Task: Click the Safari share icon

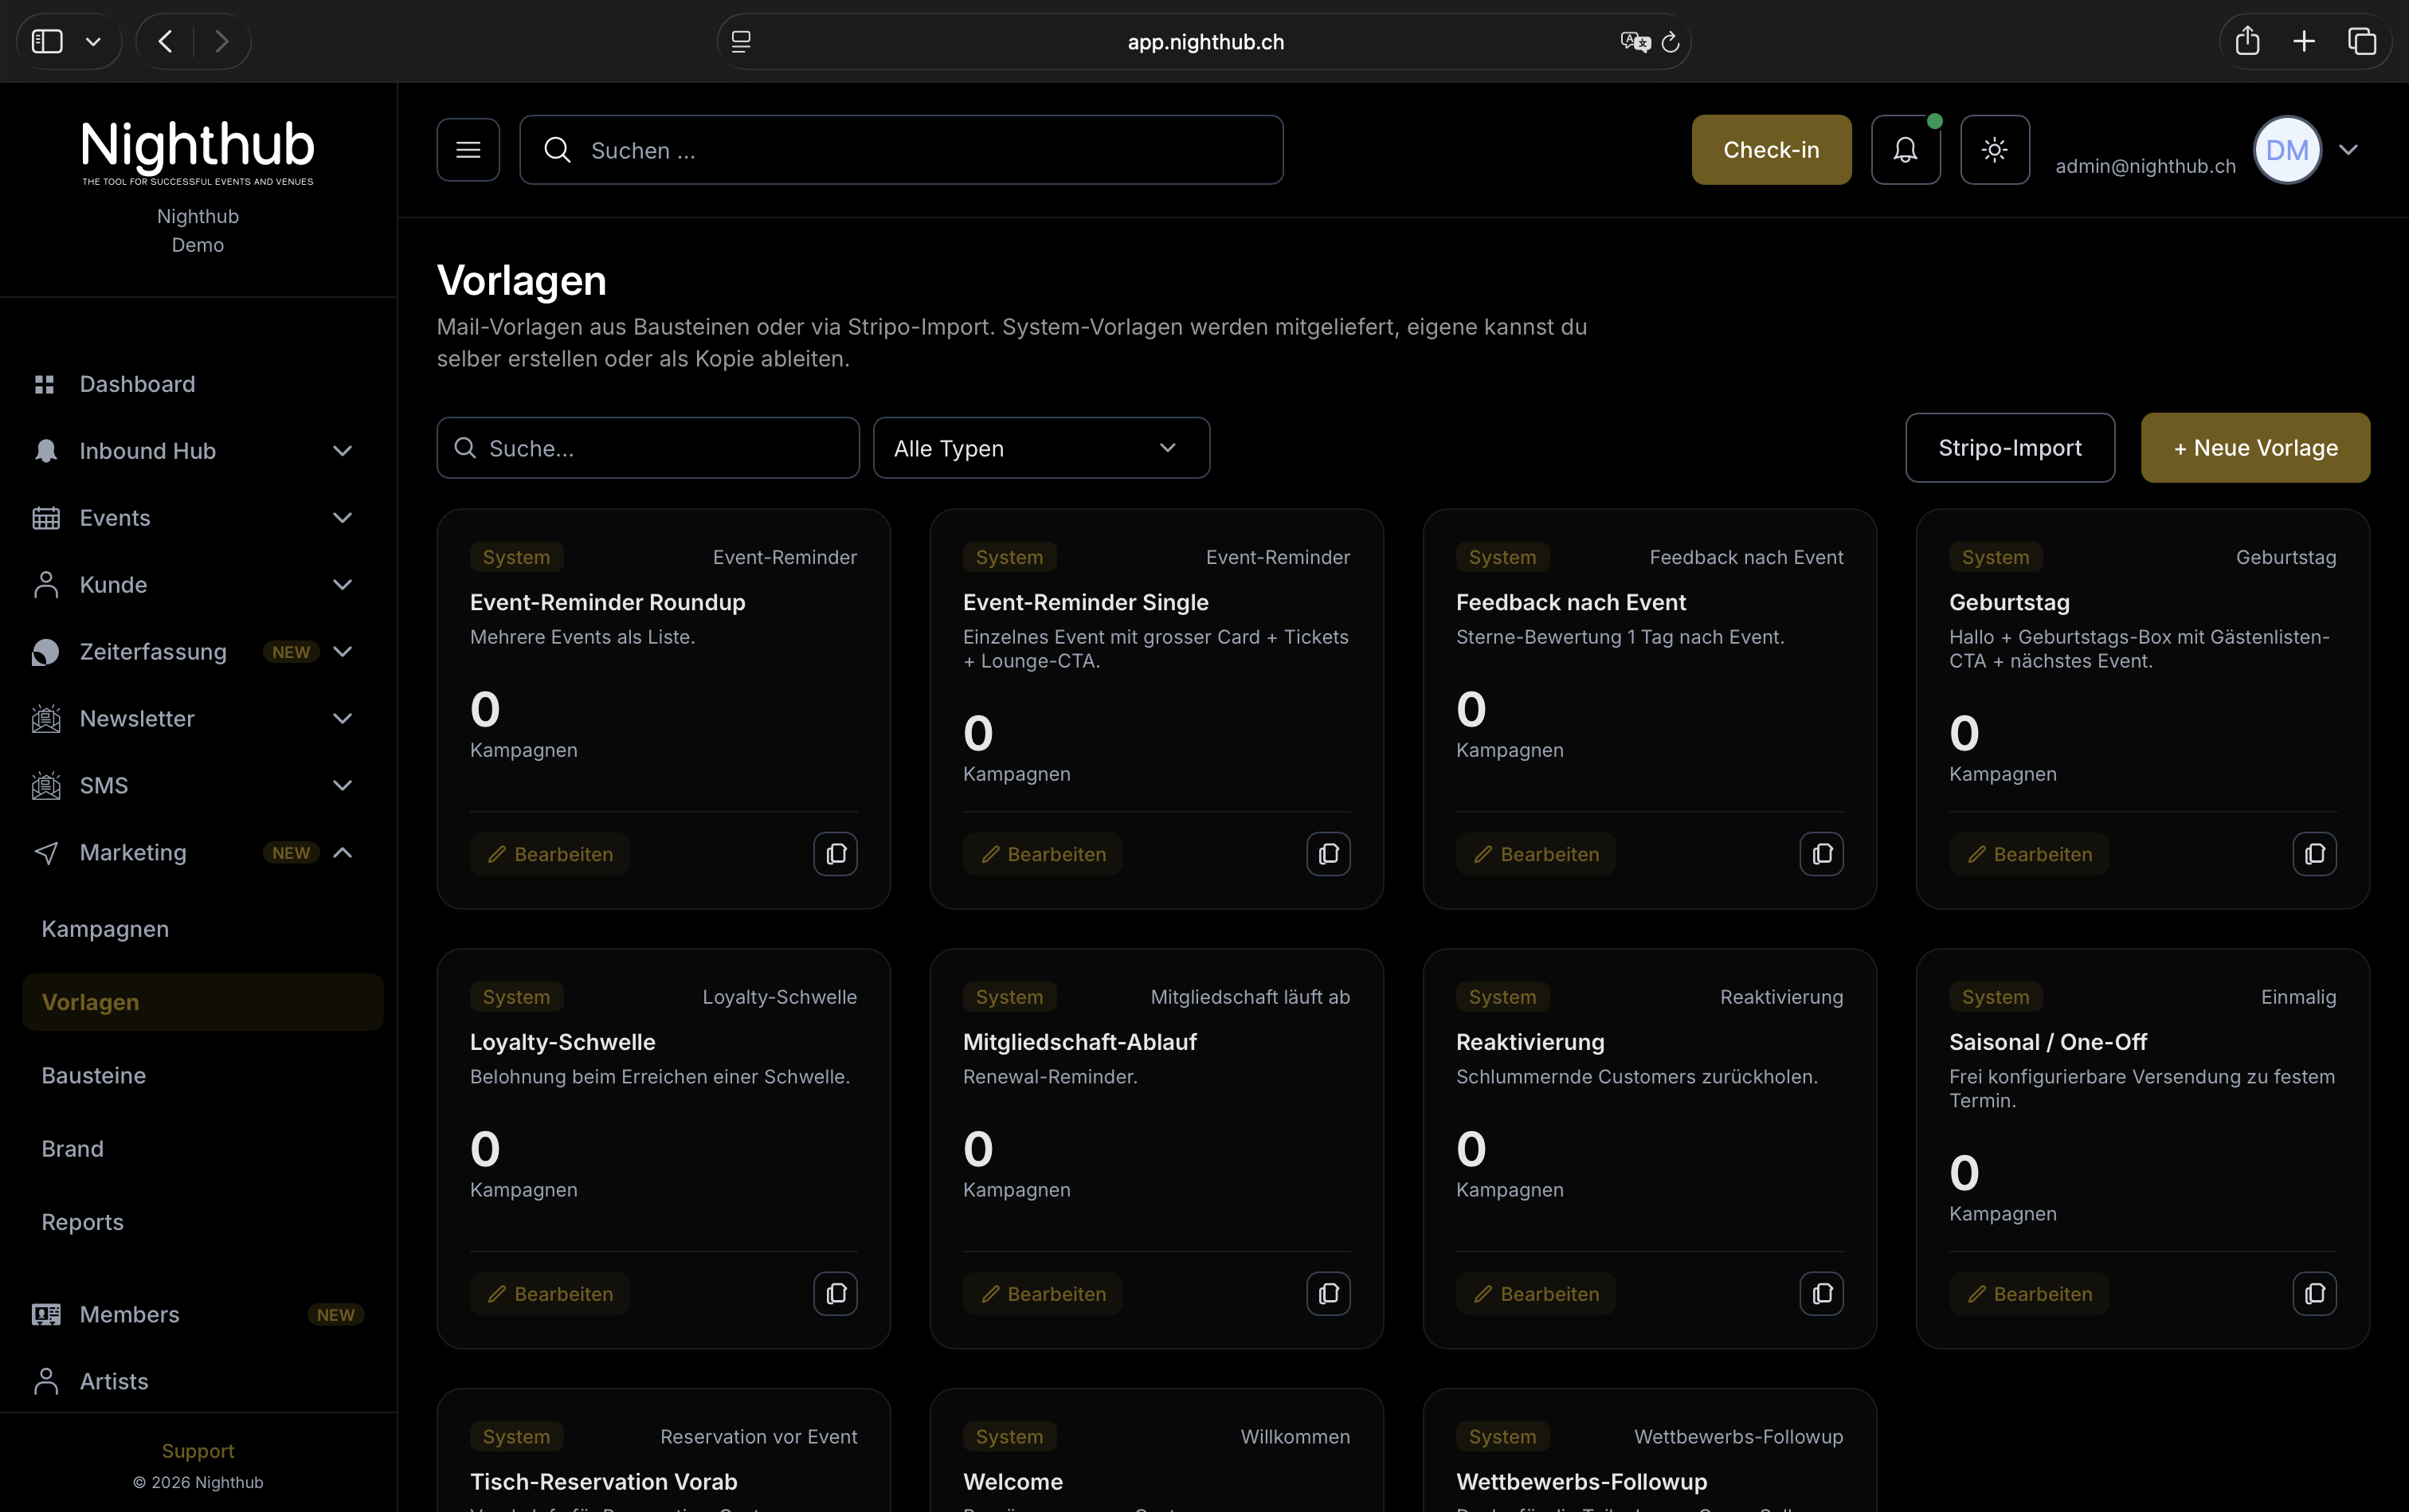Action: (x=2247, y=41)
